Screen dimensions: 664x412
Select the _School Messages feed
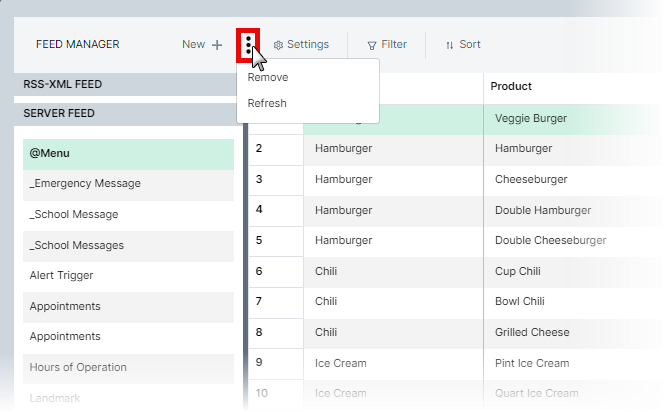pyautogui.click(x=128, y=246)
